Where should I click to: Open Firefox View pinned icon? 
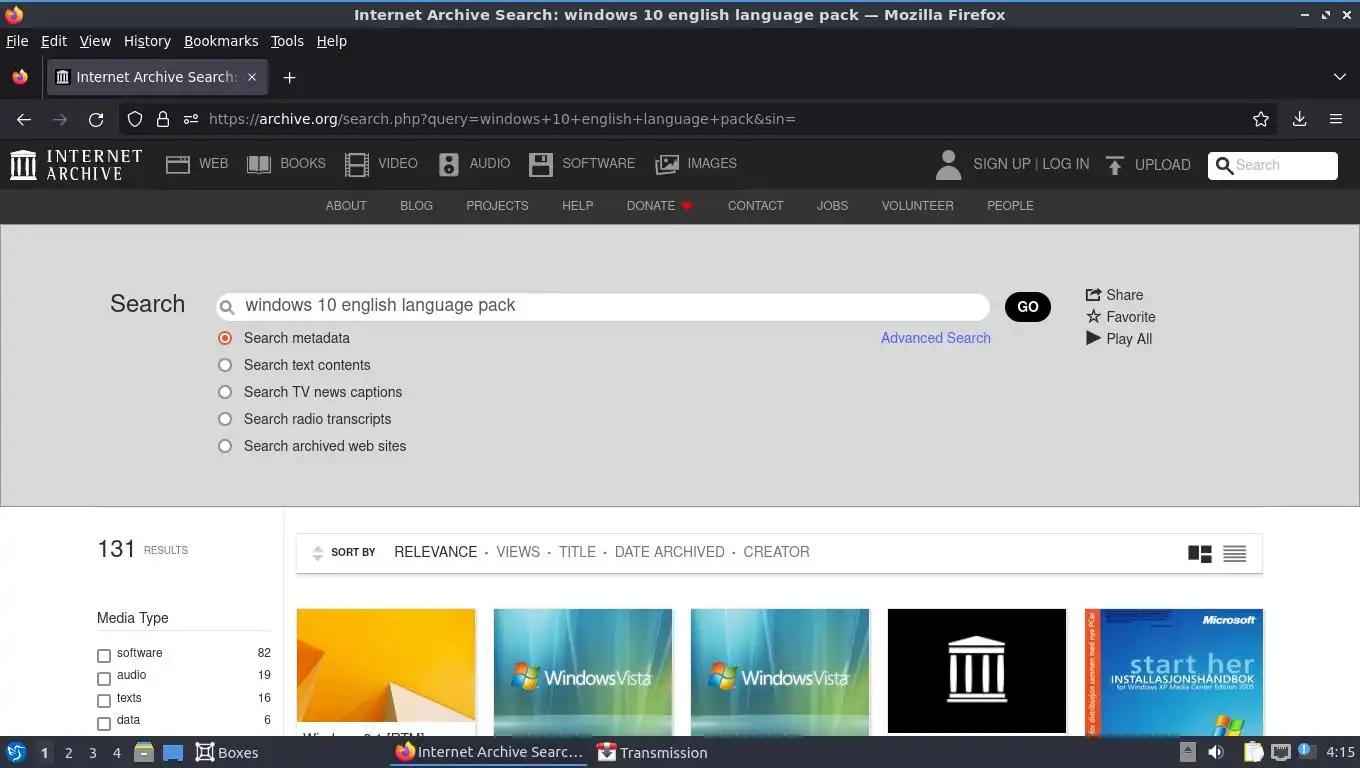20,77
